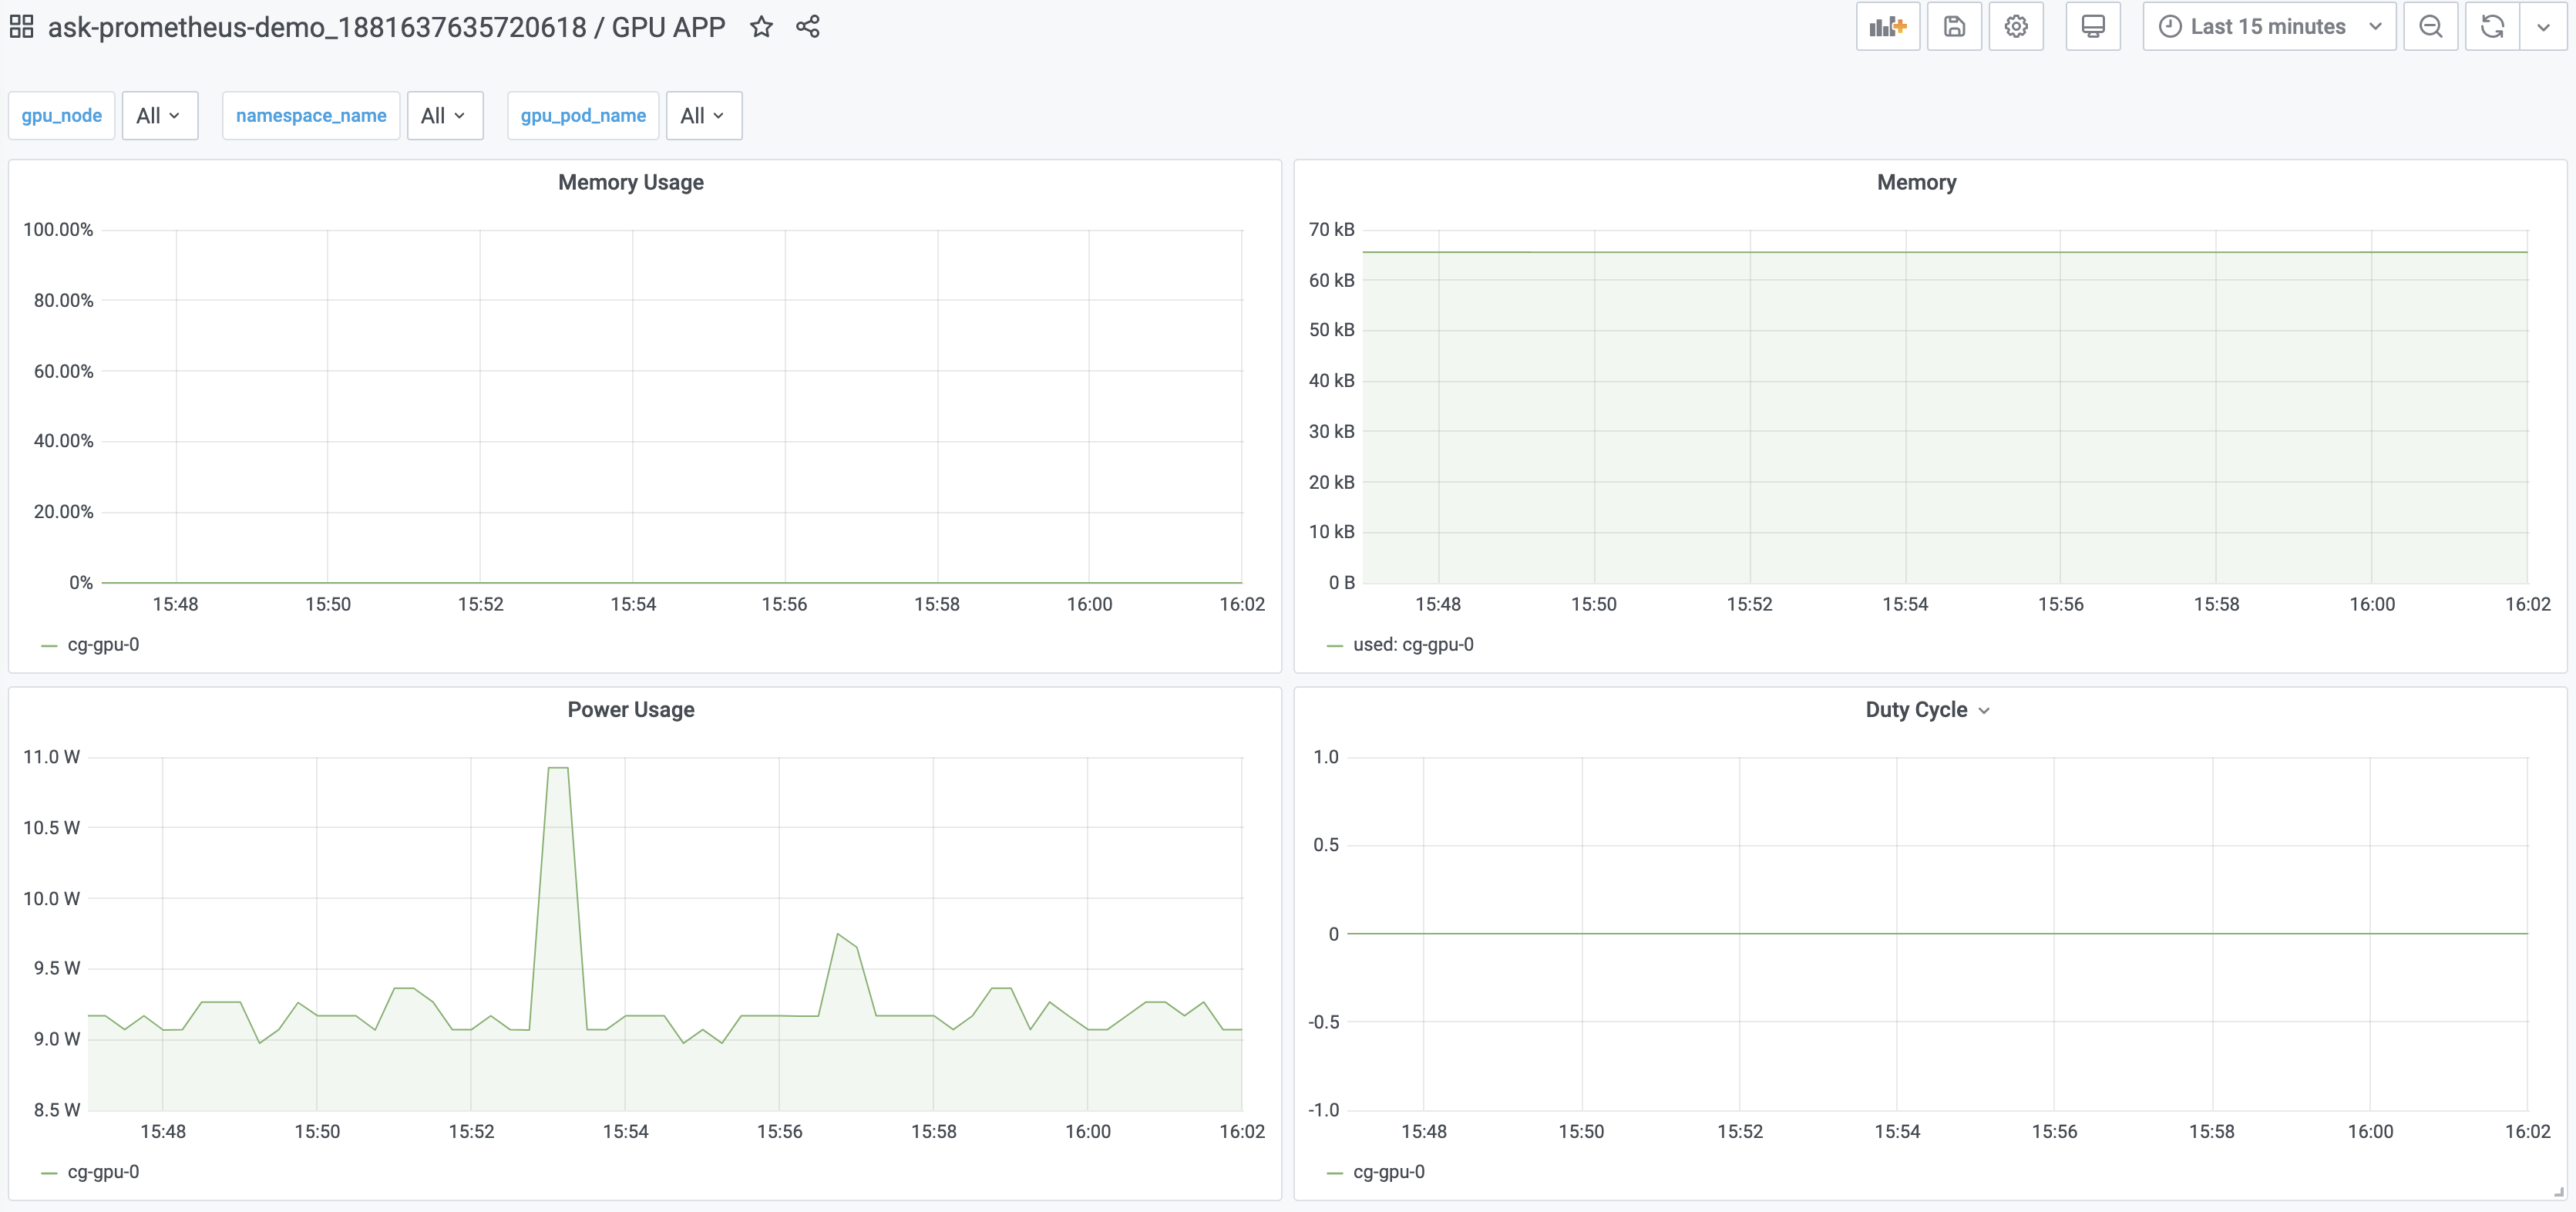
Task: Save the dashboard
Action: (x=1954, y=27)
